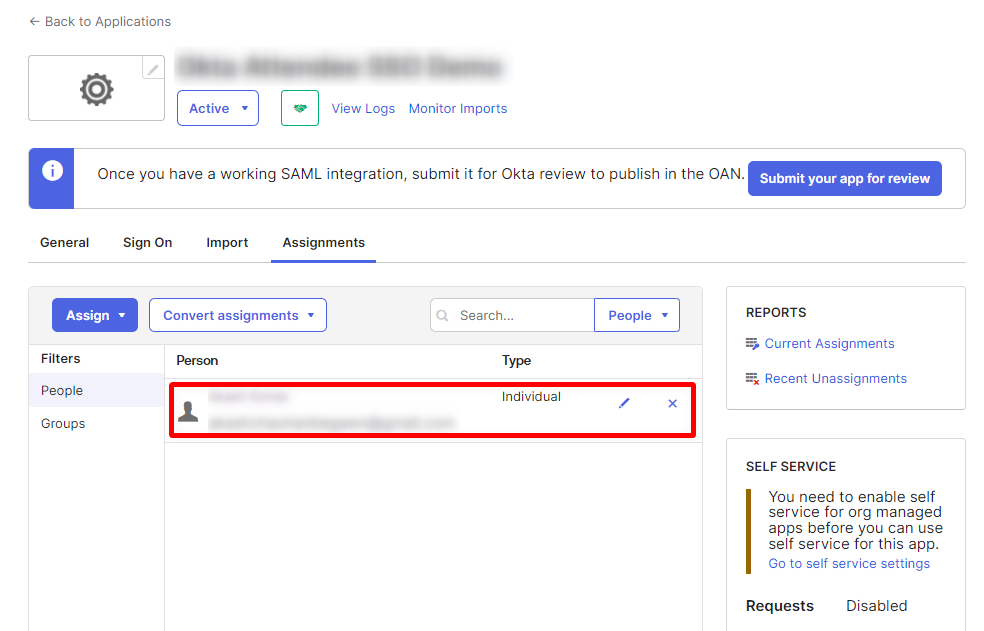Click the Current Assignments report icon
This screenshot has width=984, height=631.
coord(753,344)
